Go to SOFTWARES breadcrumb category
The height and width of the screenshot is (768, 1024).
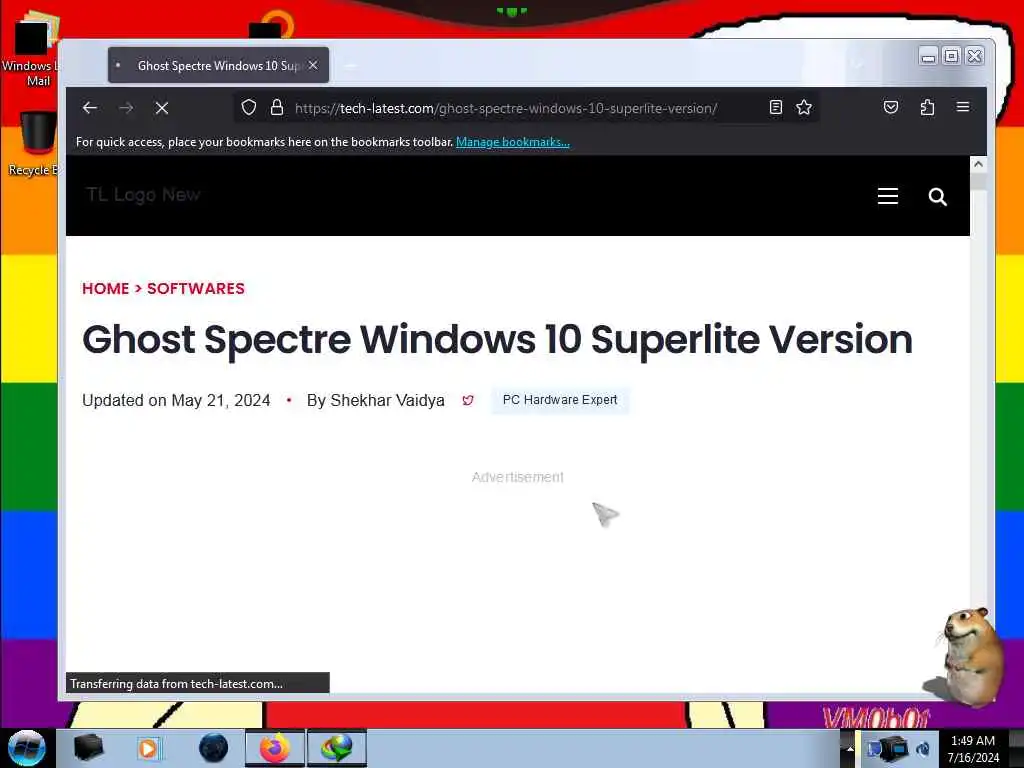point(196,289)
